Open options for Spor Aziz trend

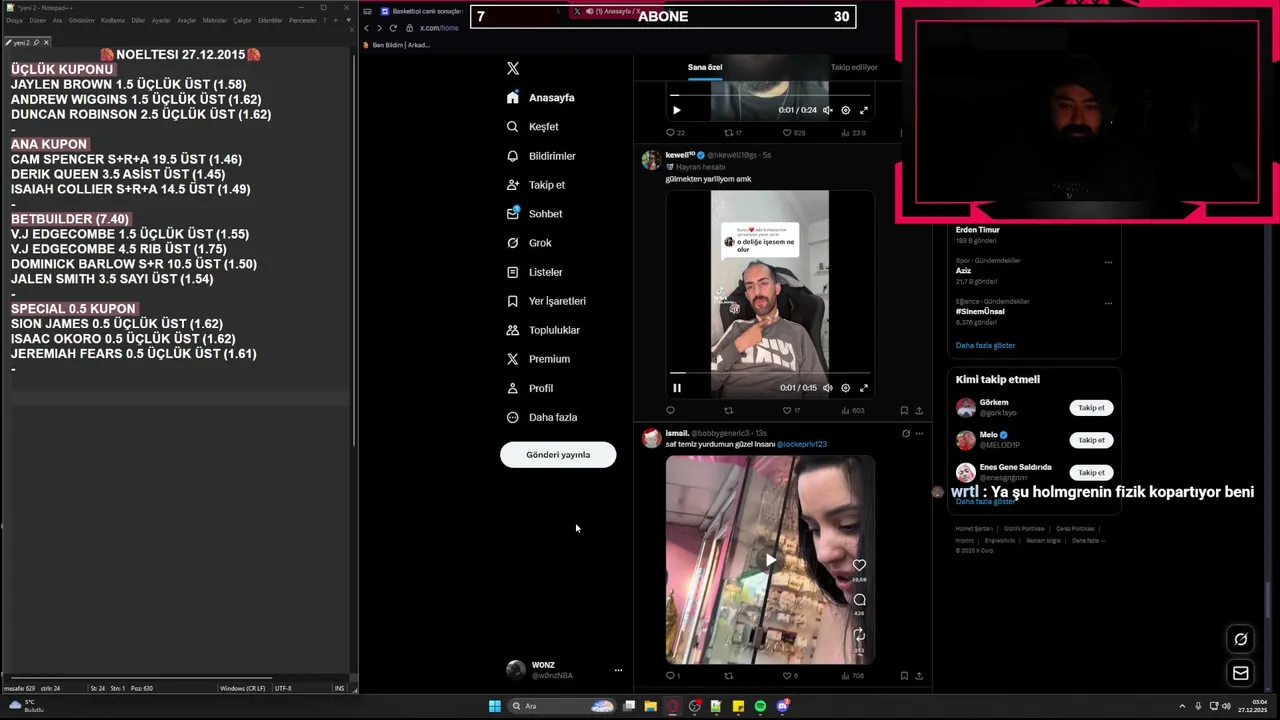pos(1108,262)
